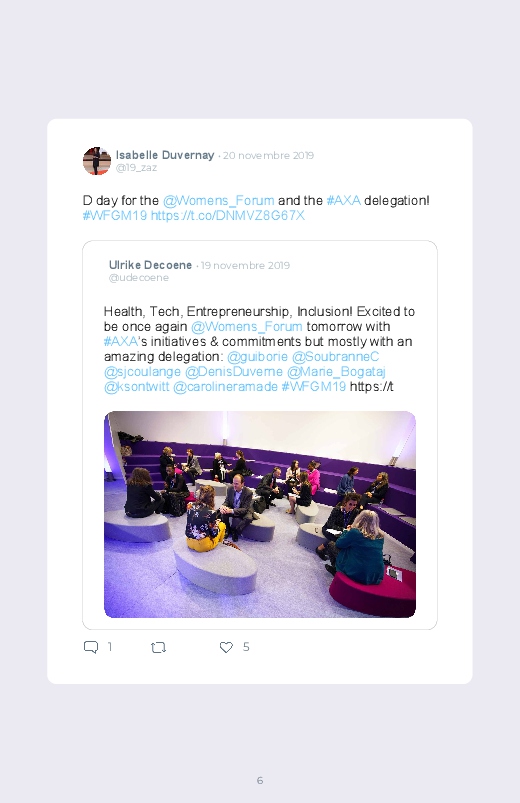Open the @udecoene handle
This screenshot has height=803, width=520.
139,278
